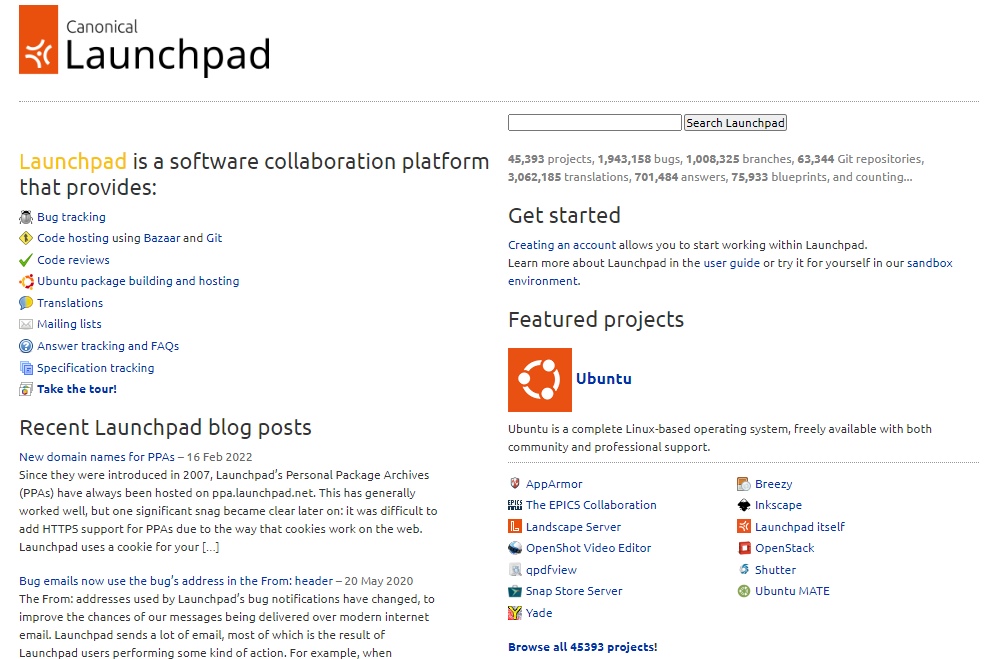Open the Creating an account link

tap(562, 245)
